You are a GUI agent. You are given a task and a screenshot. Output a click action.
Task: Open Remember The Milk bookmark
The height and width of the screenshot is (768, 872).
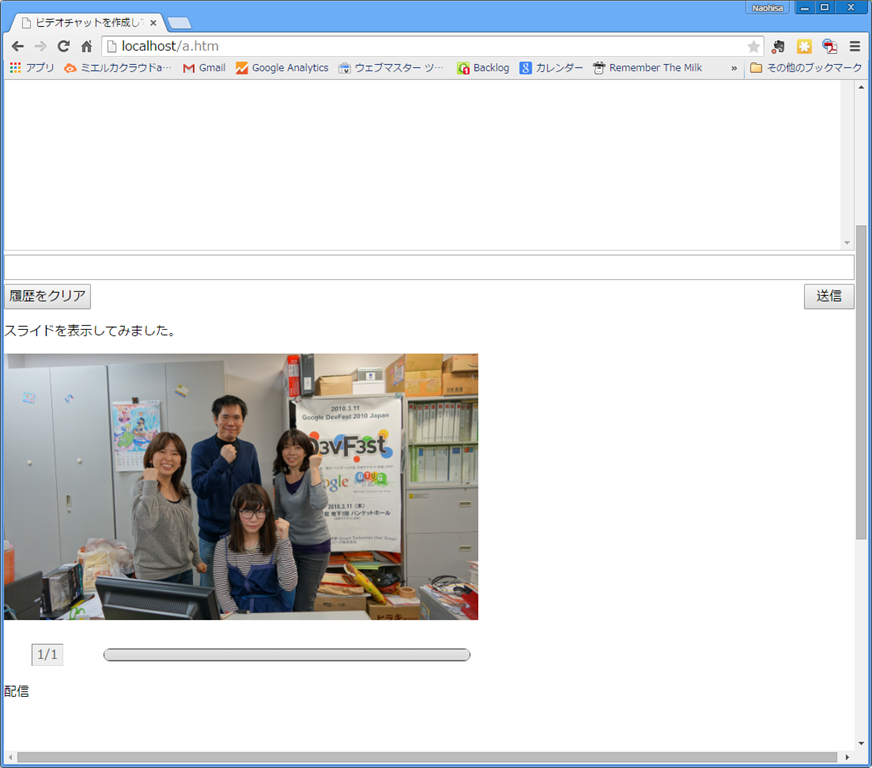647,68
